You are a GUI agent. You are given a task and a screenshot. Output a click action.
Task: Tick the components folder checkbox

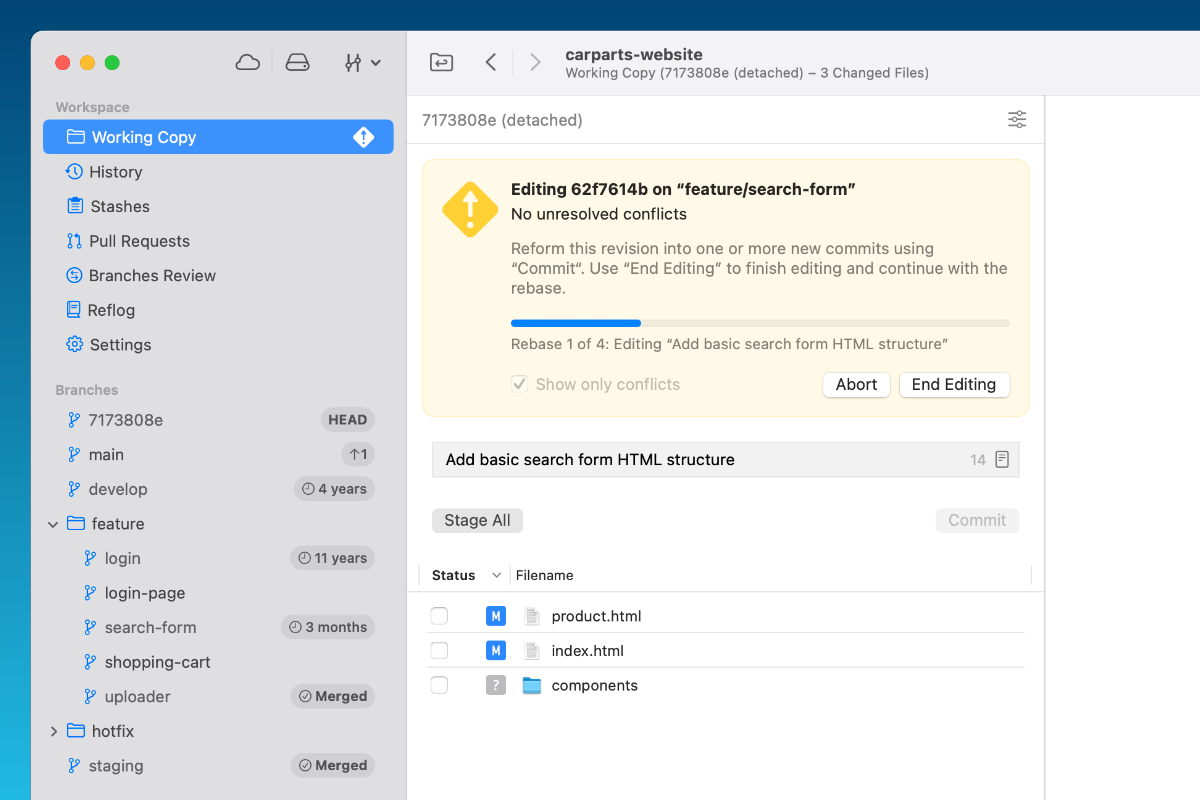pyautogui.click(x=439, y=686)
